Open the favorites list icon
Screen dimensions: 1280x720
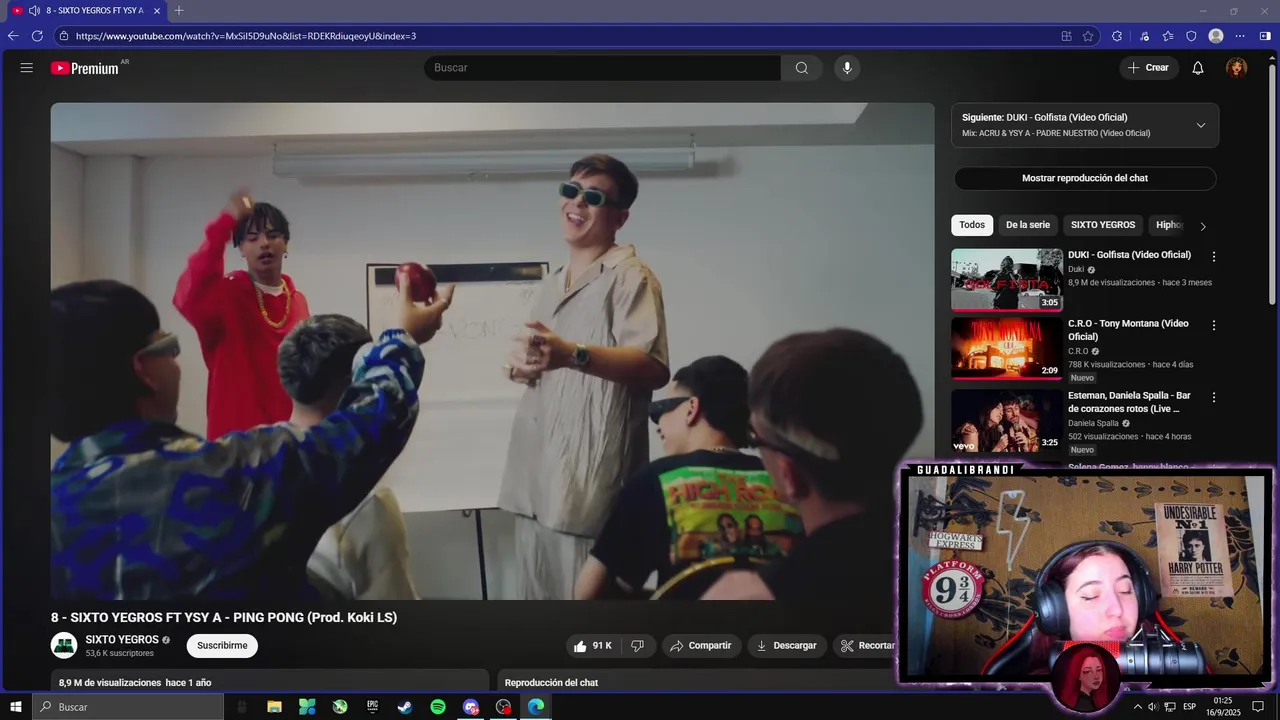click(1168, 36)
